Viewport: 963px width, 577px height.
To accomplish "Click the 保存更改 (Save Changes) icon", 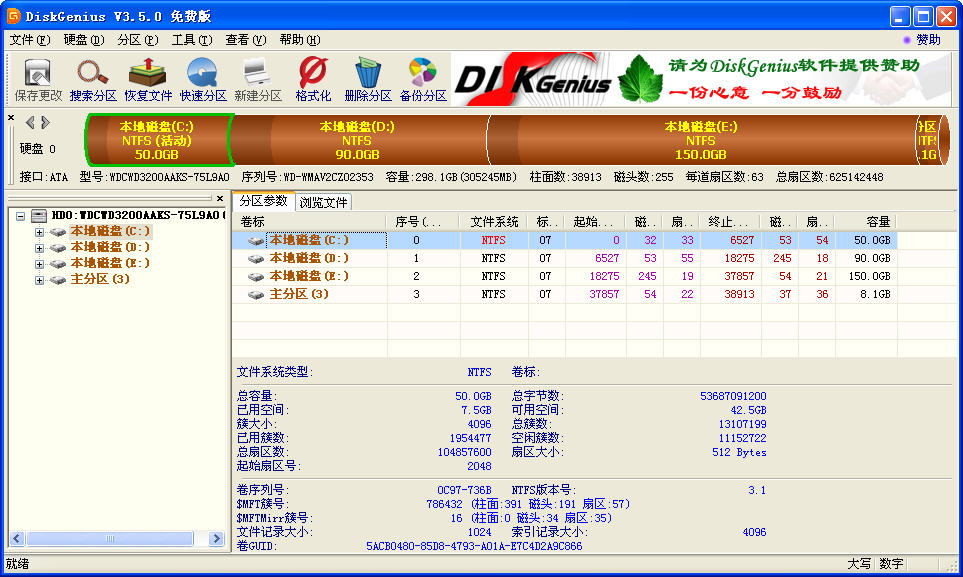I will (36, 80).
